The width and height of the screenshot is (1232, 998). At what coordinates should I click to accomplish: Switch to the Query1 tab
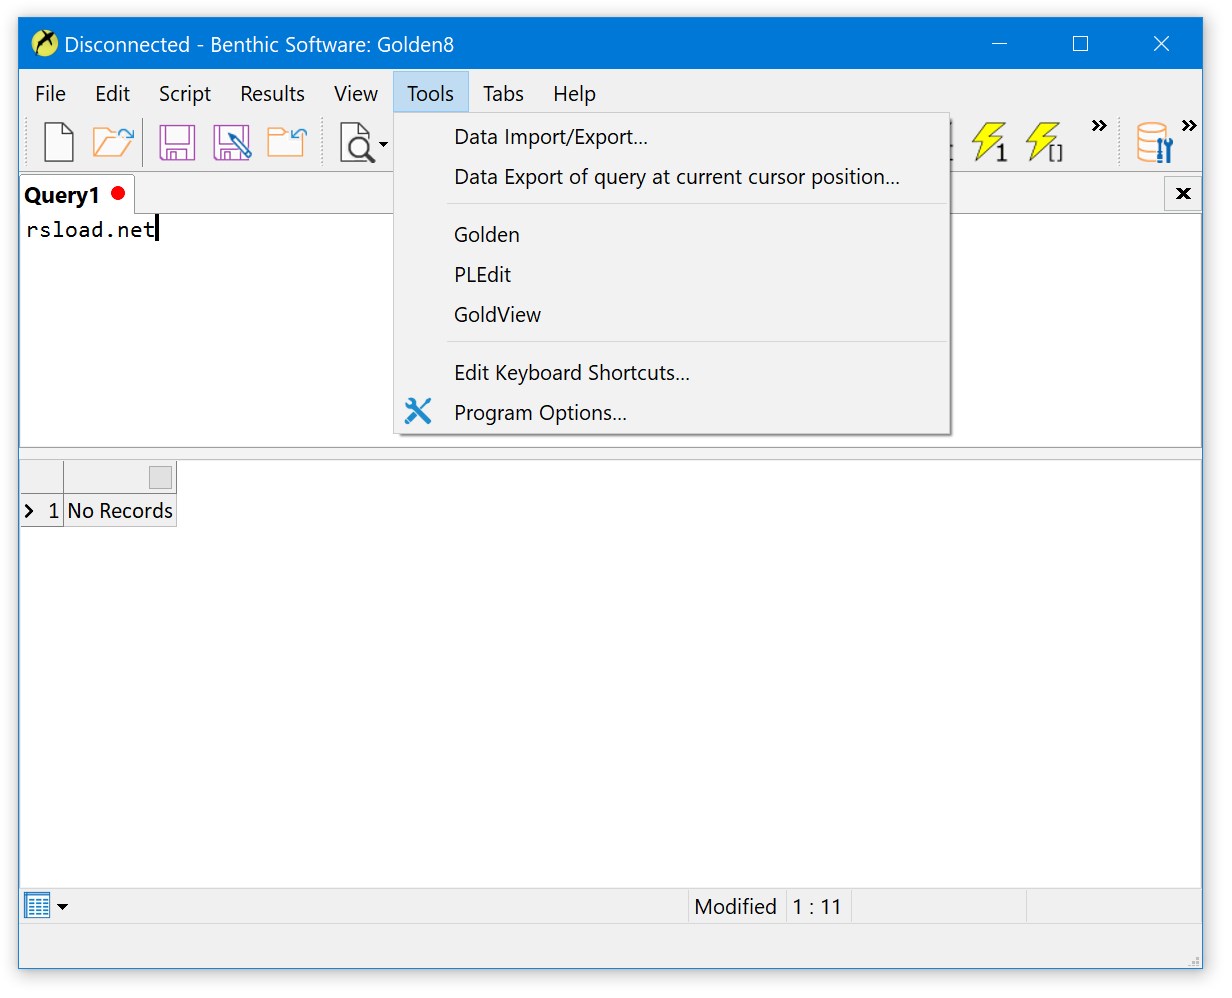pos(62,195)
